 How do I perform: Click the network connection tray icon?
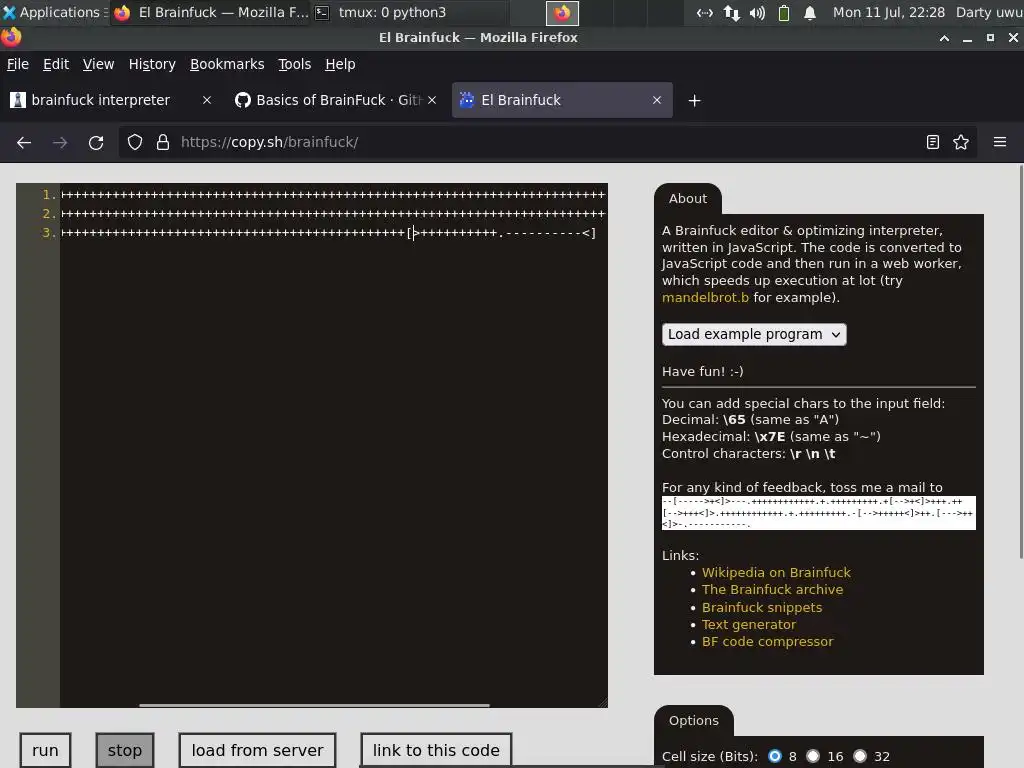click(705, 12)
